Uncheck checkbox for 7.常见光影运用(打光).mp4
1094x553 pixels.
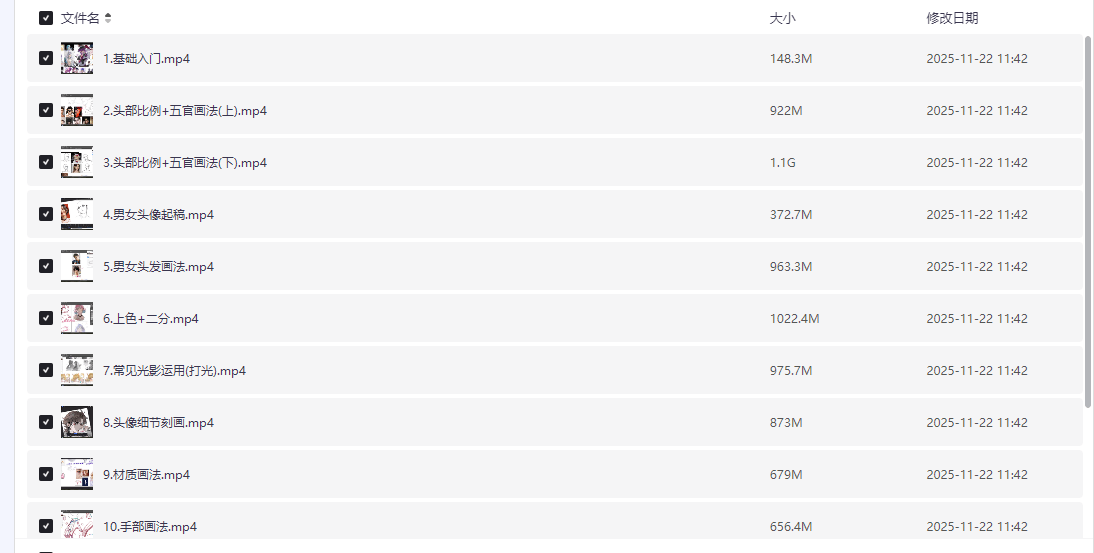pos(46,371)
